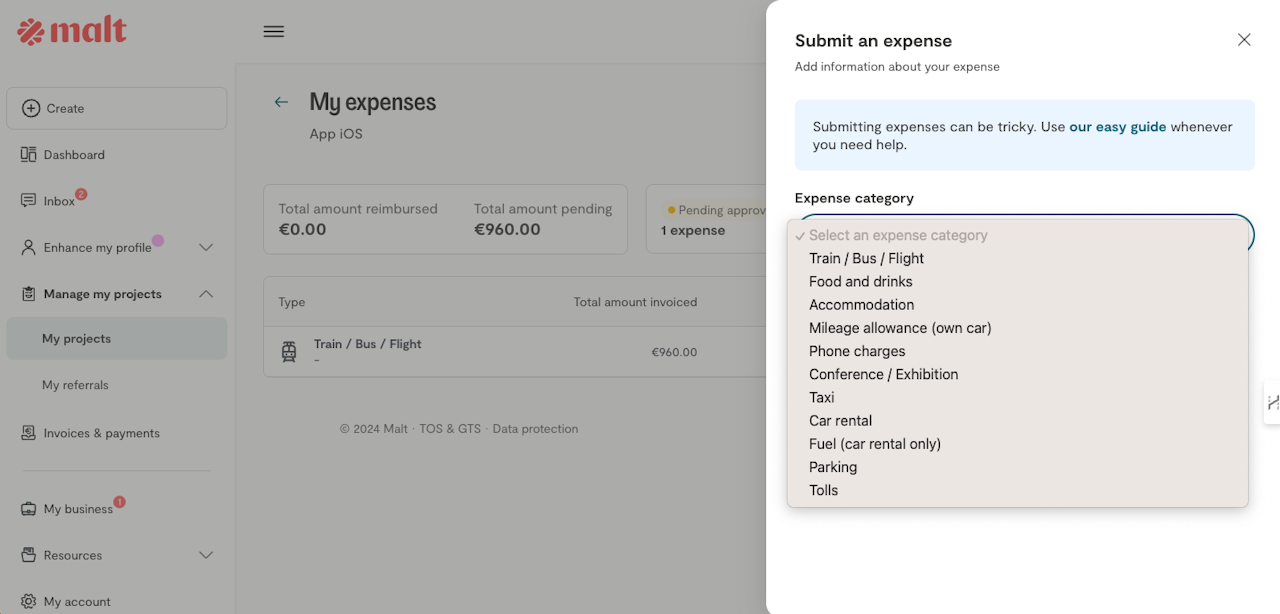Viewport: 1280px width, 614px height.
Task: Click the Create button
Action: coord(116,108)
